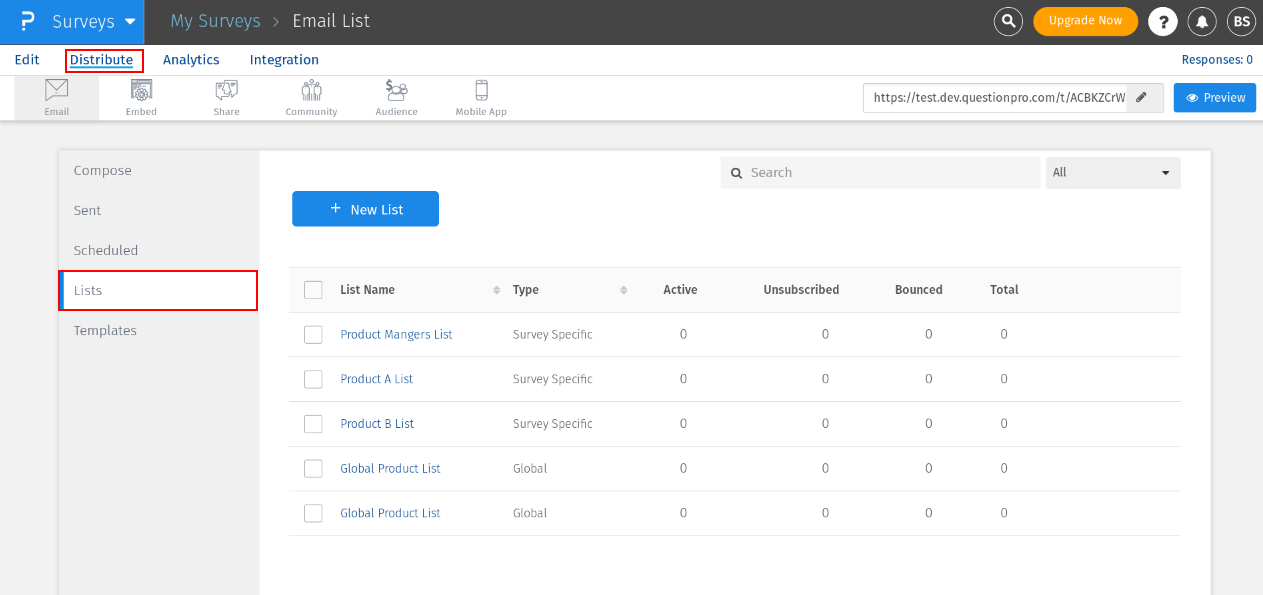1263x595 pixels.
Task: Toggle the select-all checkbox in table header
Action: click(313, 290)
